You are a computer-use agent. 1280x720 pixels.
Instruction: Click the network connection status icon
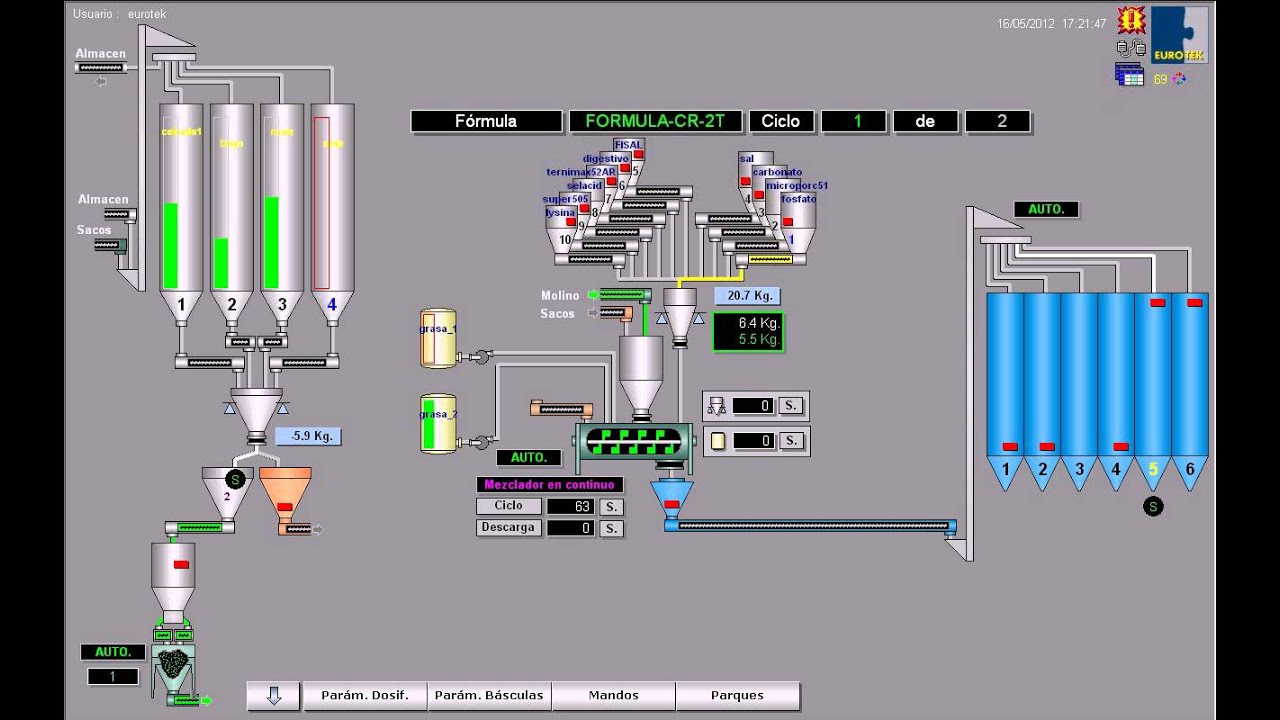click(x=1131, y=47)
